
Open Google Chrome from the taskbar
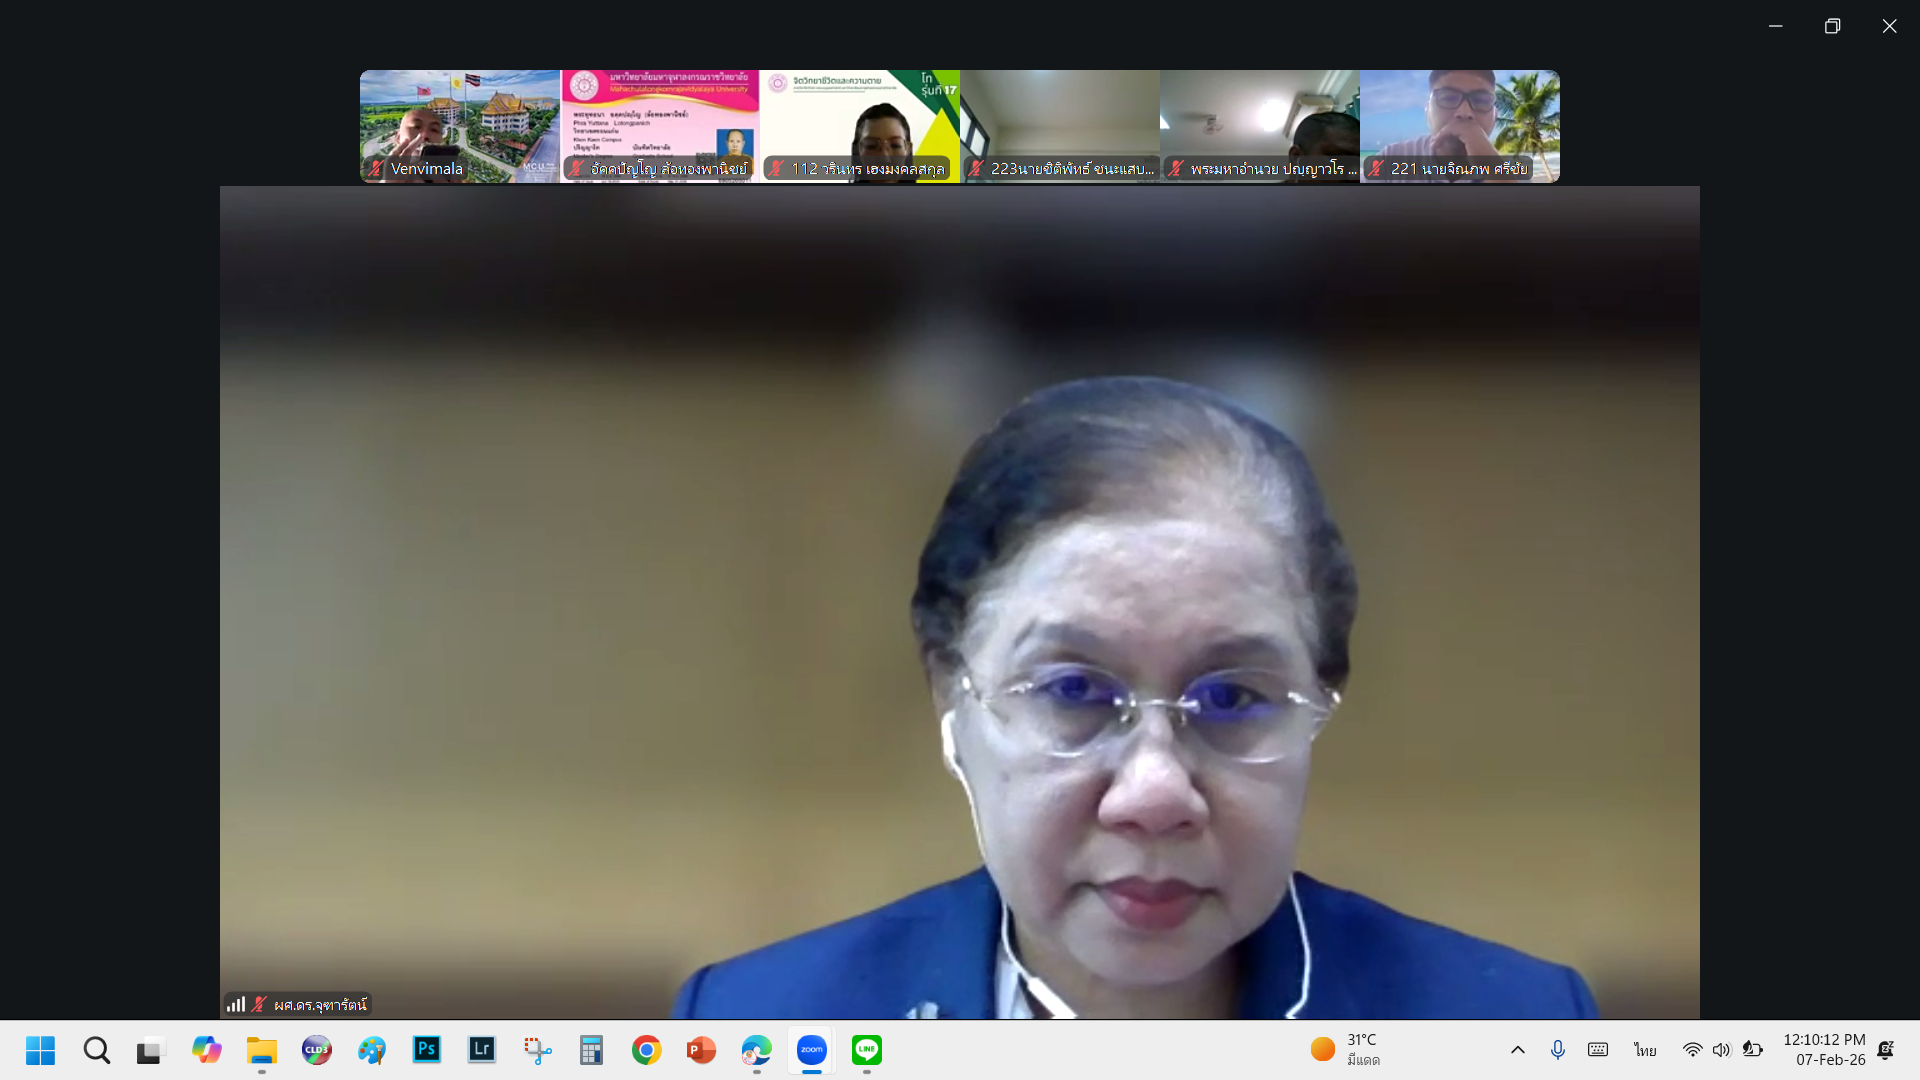[646, 1050]
